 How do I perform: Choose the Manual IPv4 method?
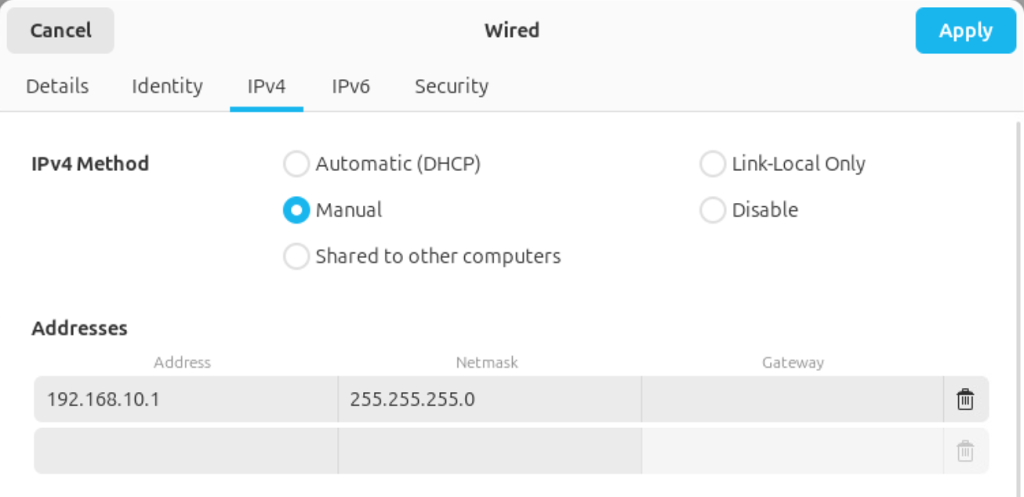(297, 210)
